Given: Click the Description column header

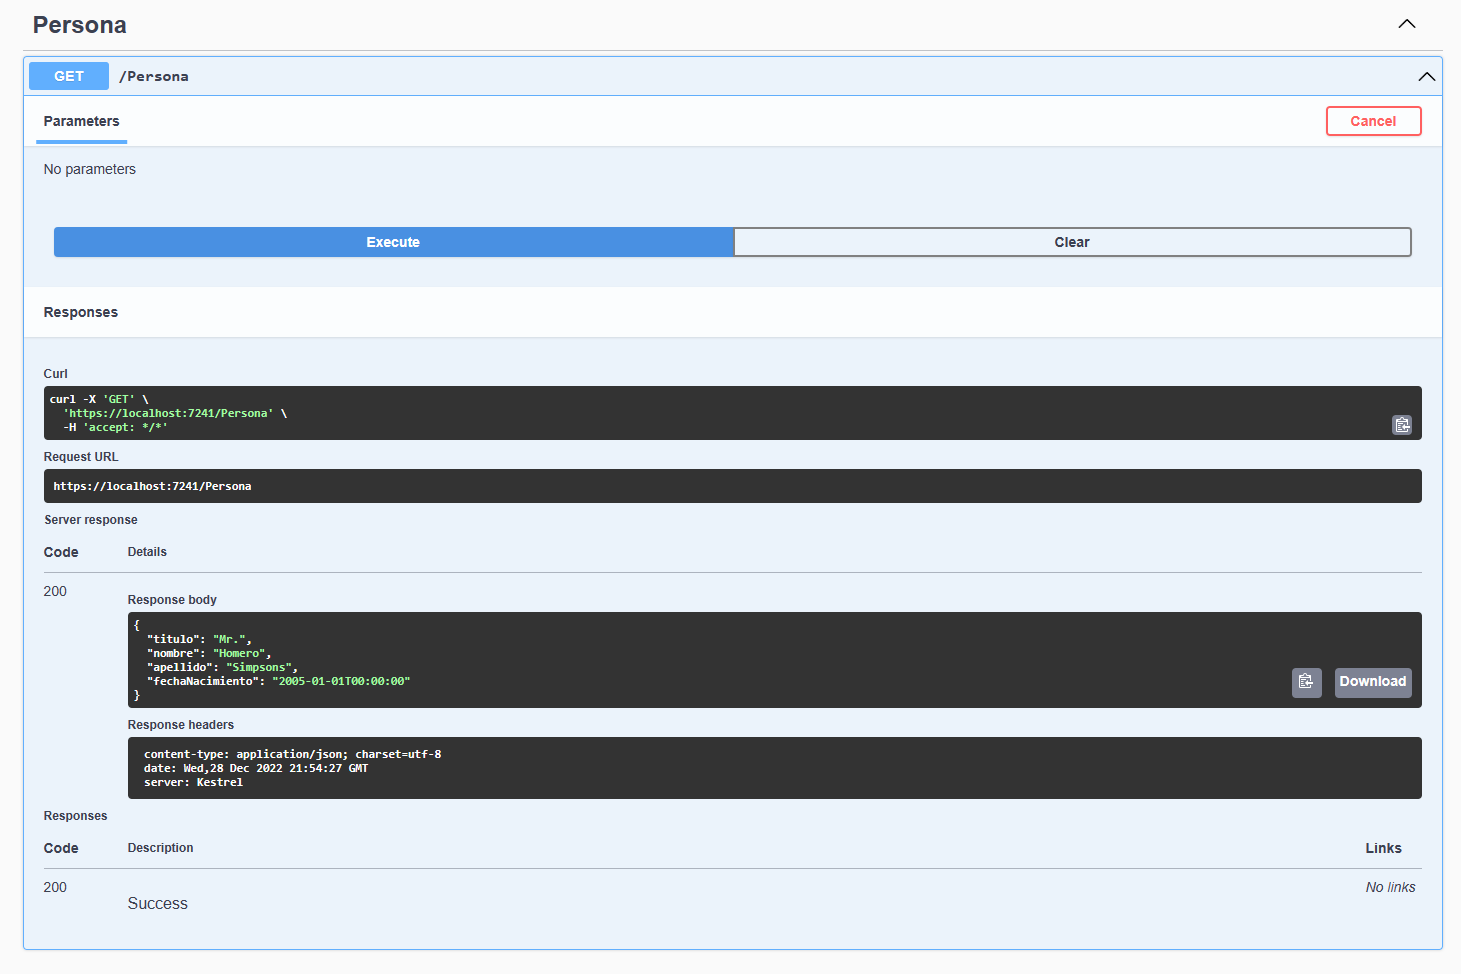Looking at the screenshot, I should 161,848.
